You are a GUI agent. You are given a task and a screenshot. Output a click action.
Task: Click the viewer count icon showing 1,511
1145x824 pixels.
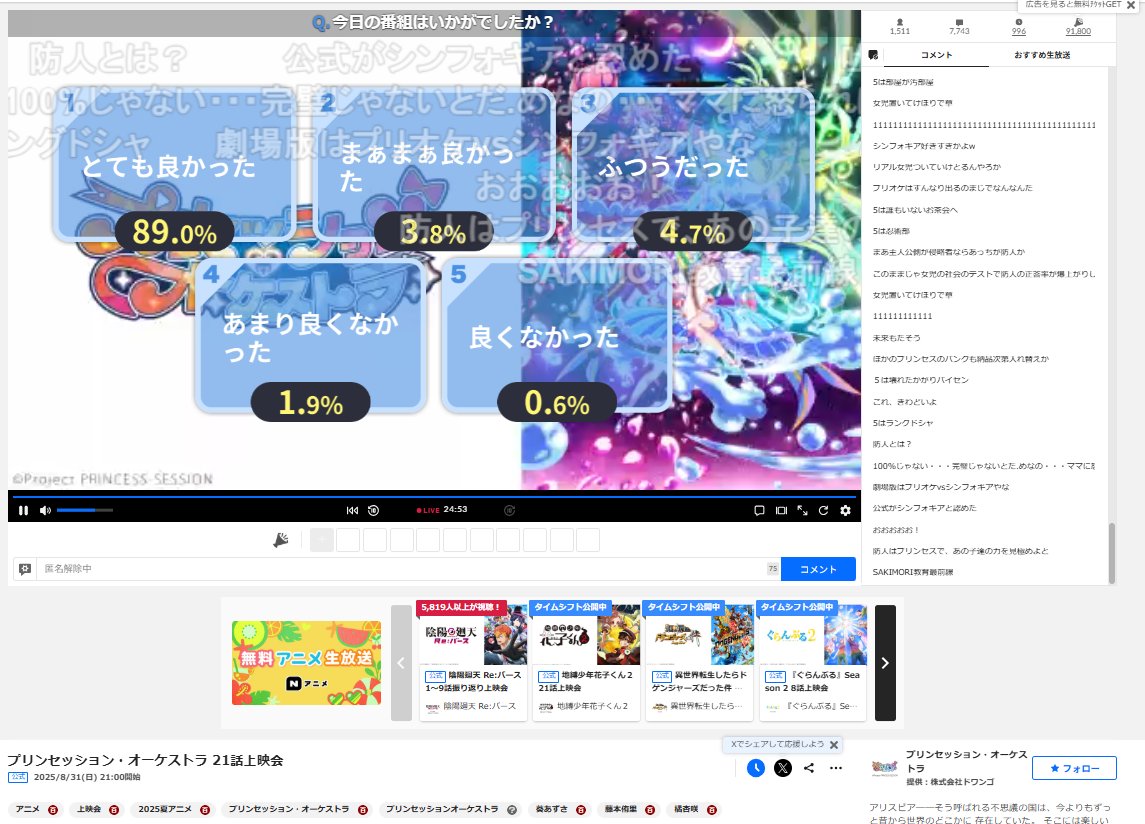pyautogui.click(x=900, y=23)
